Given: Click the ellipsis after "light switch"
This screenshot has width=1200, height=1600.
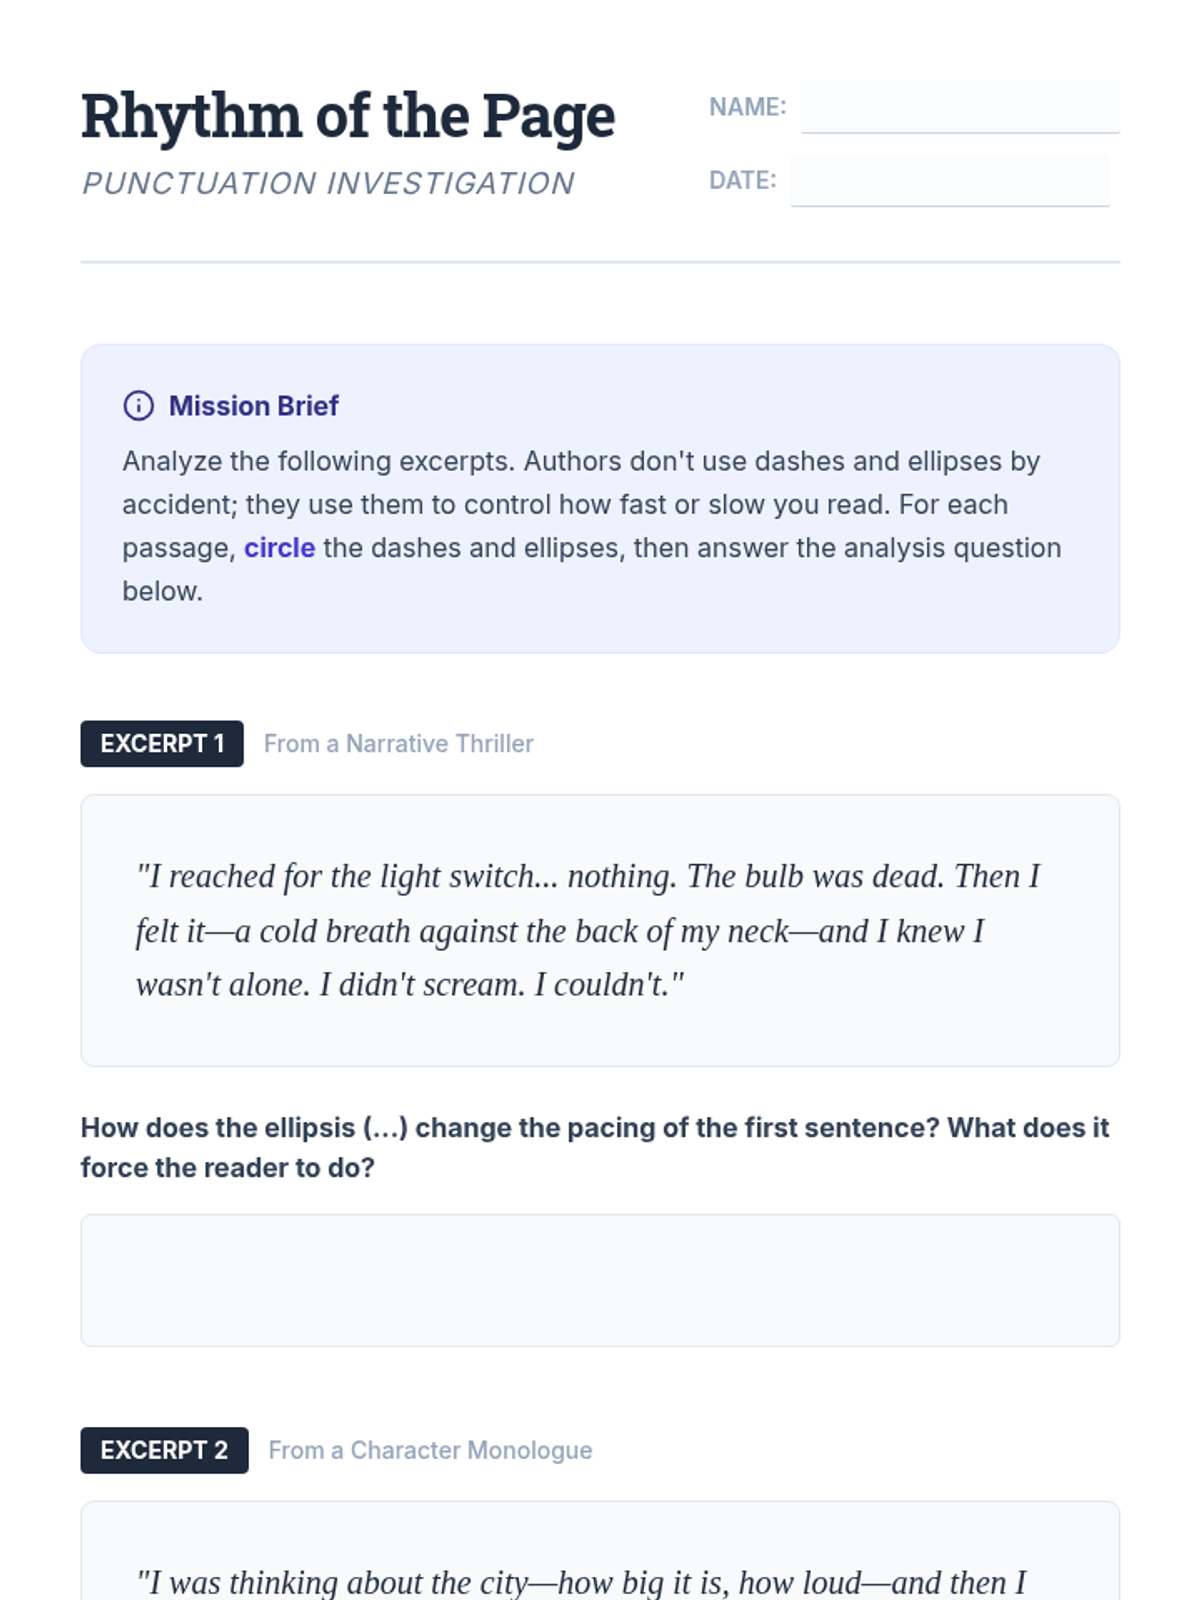Looking at the screenshot, I should 546,879.
